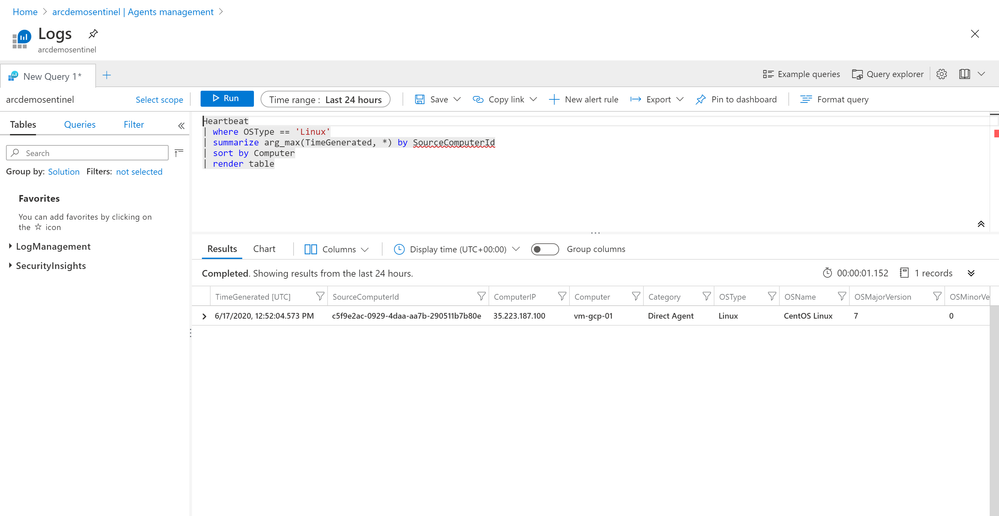Open Example queries

click(801, 75)
